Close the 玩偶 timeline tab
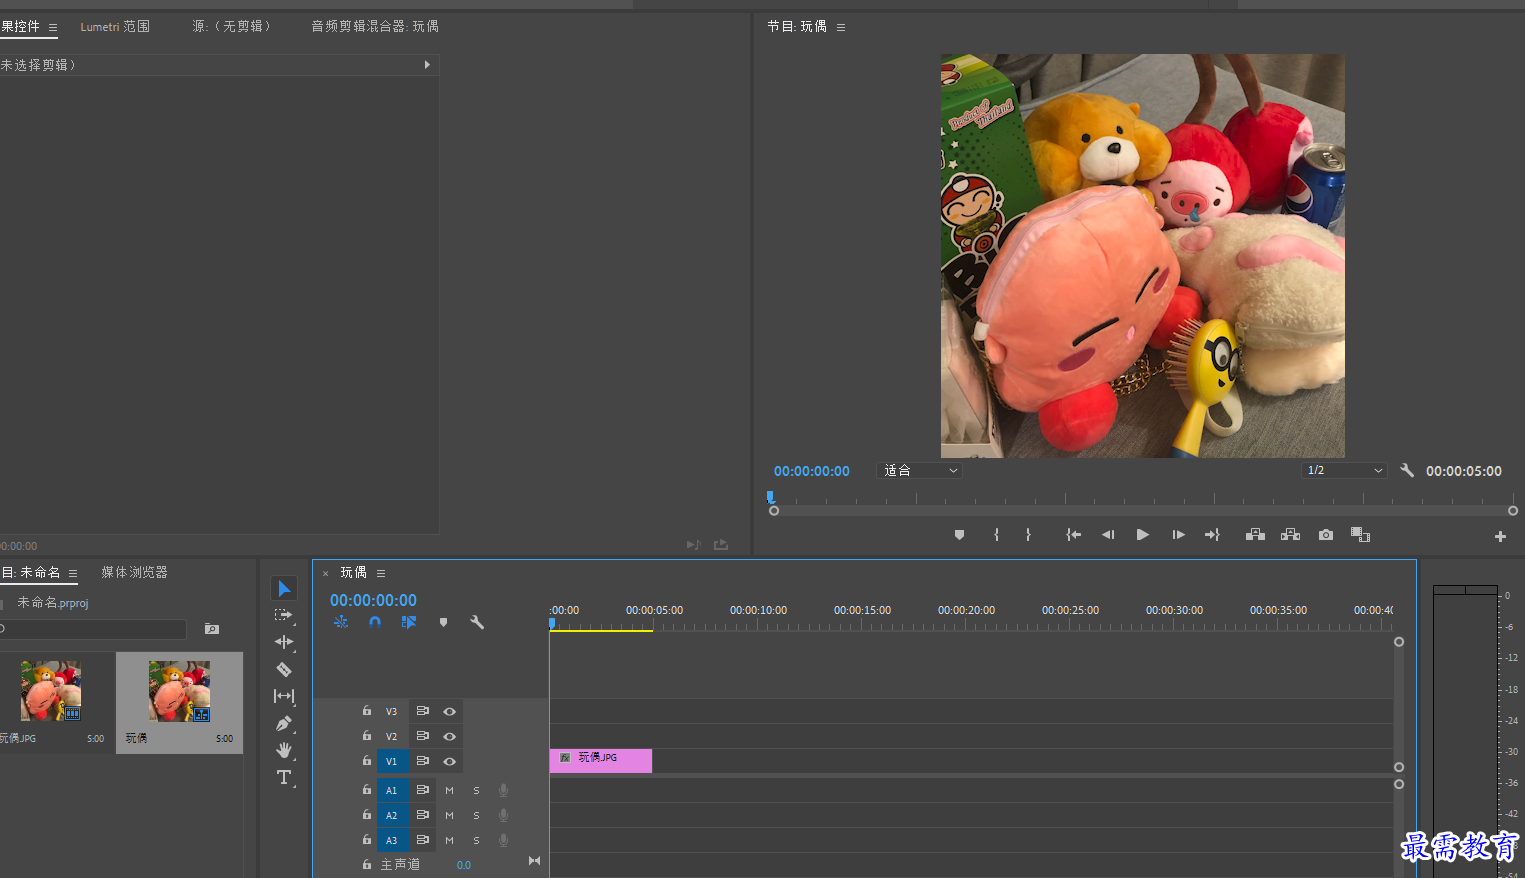 click(325, 573)
